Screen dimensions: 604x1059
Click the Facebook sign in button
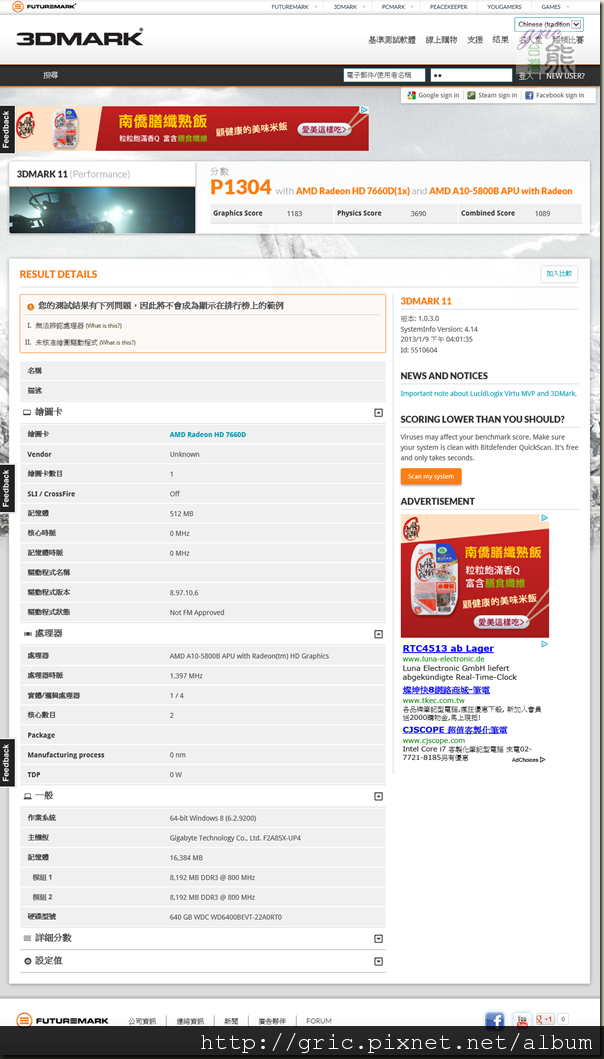pos(555,95)
